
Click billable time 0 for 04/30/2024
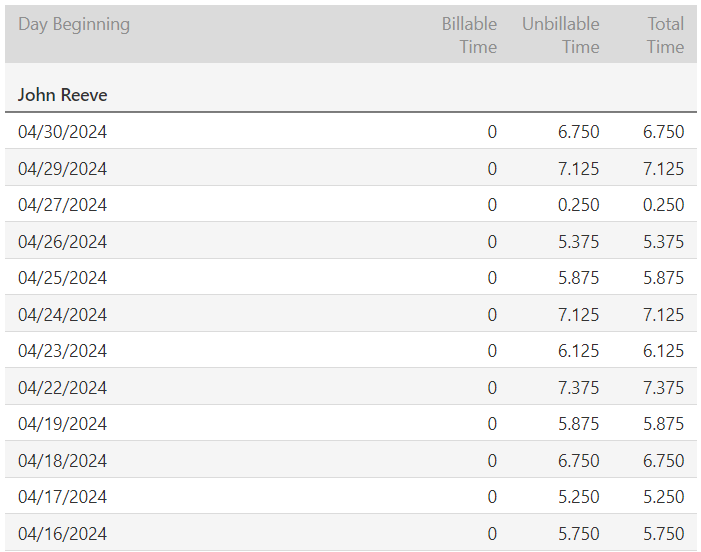pos(491,132)
